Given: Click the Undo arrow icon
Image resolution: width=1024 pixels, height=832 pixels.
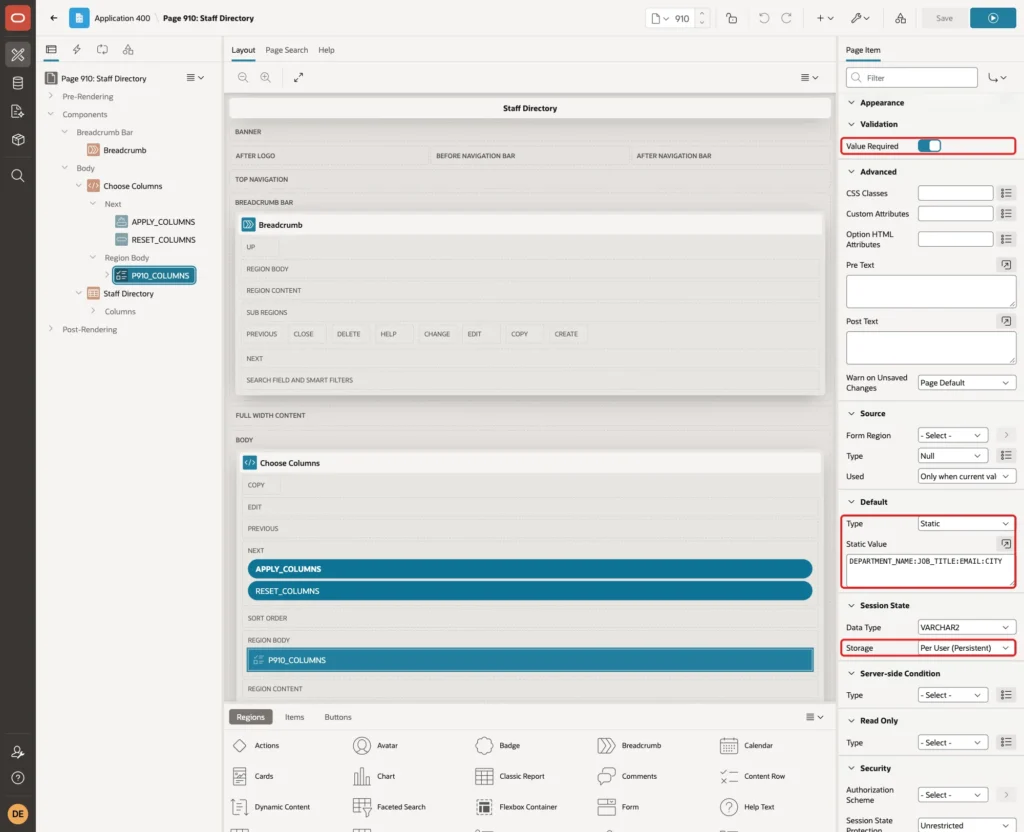Looking at the screenshot, I should point(763,18).
